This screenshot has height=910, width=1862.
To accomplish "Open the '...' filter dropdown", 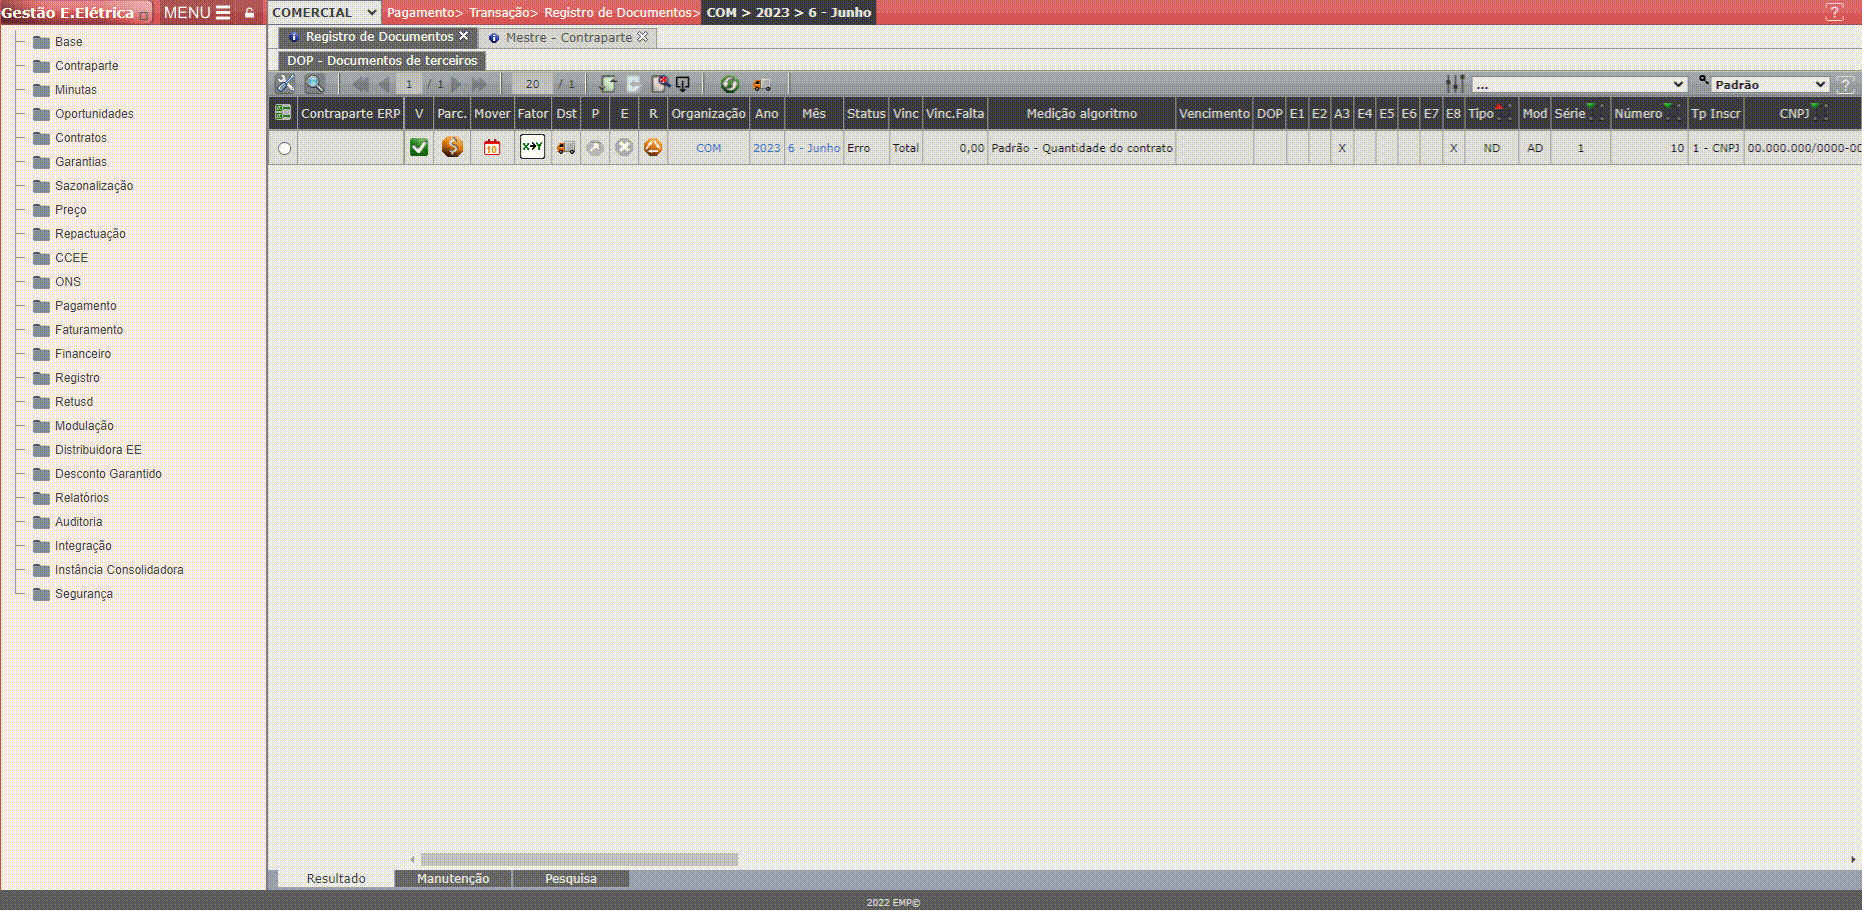I will 1579,85.
